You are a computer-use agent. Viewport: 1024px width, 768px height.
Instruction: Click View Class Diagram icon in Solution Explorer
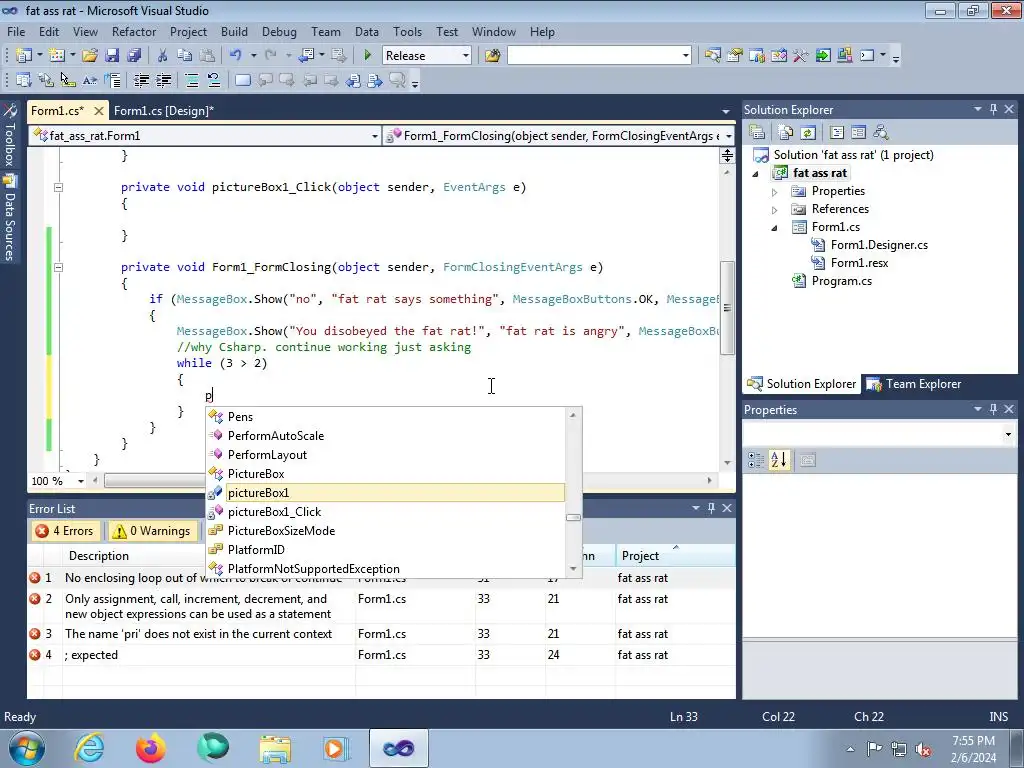tap(880, 133)
